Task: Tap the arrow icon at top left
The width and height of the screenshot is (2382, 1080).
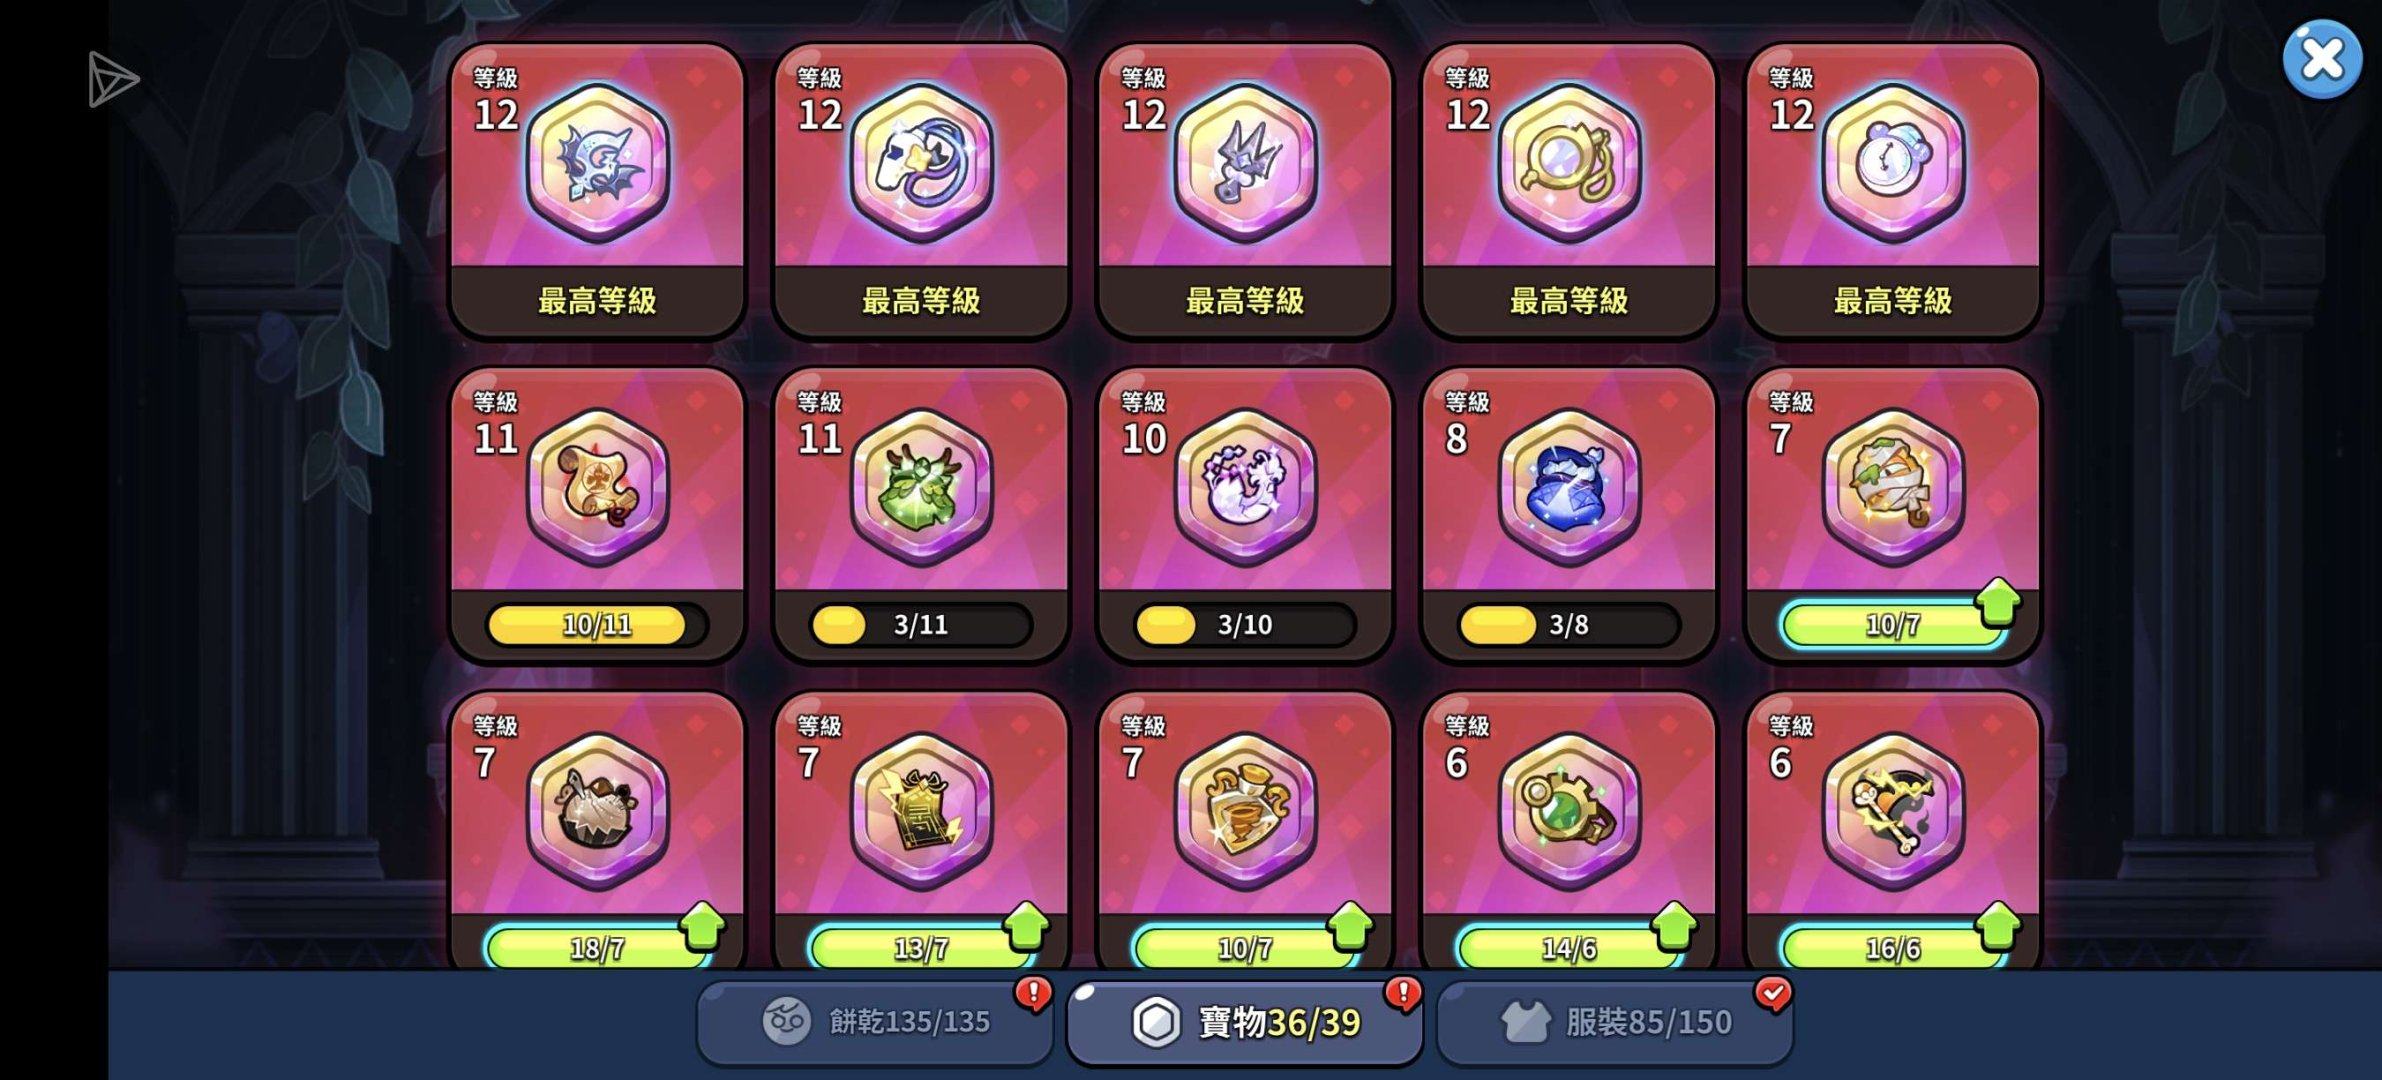Action: coord(113,79)
